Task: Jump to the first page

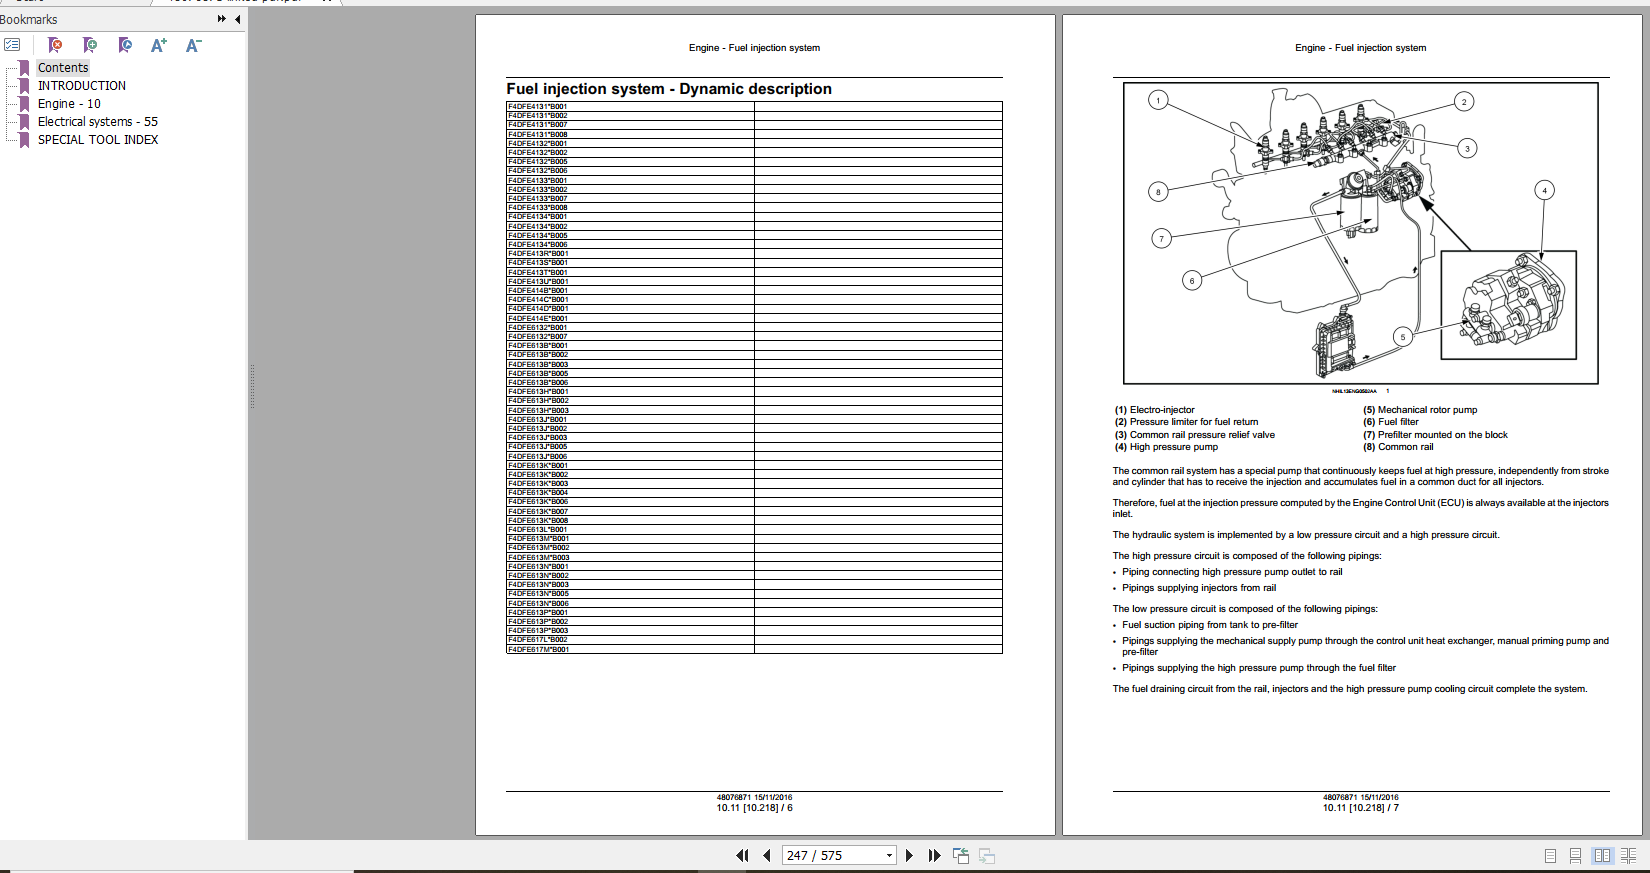Action: tap(742, 856)
